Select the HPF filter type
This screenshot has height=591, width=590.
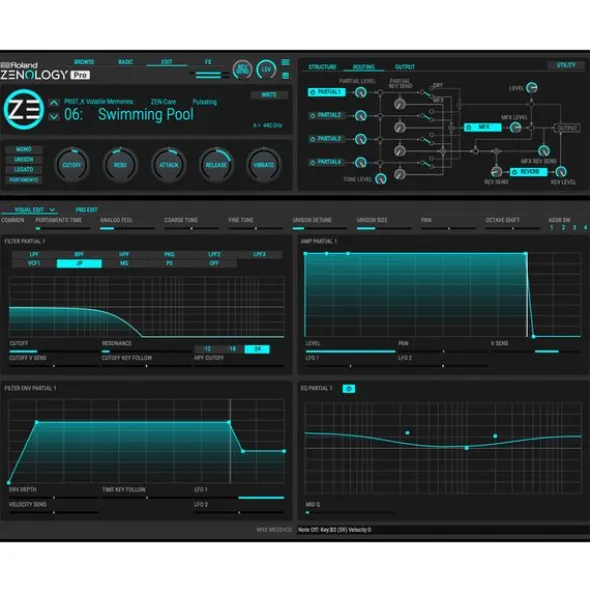(124, 254)
